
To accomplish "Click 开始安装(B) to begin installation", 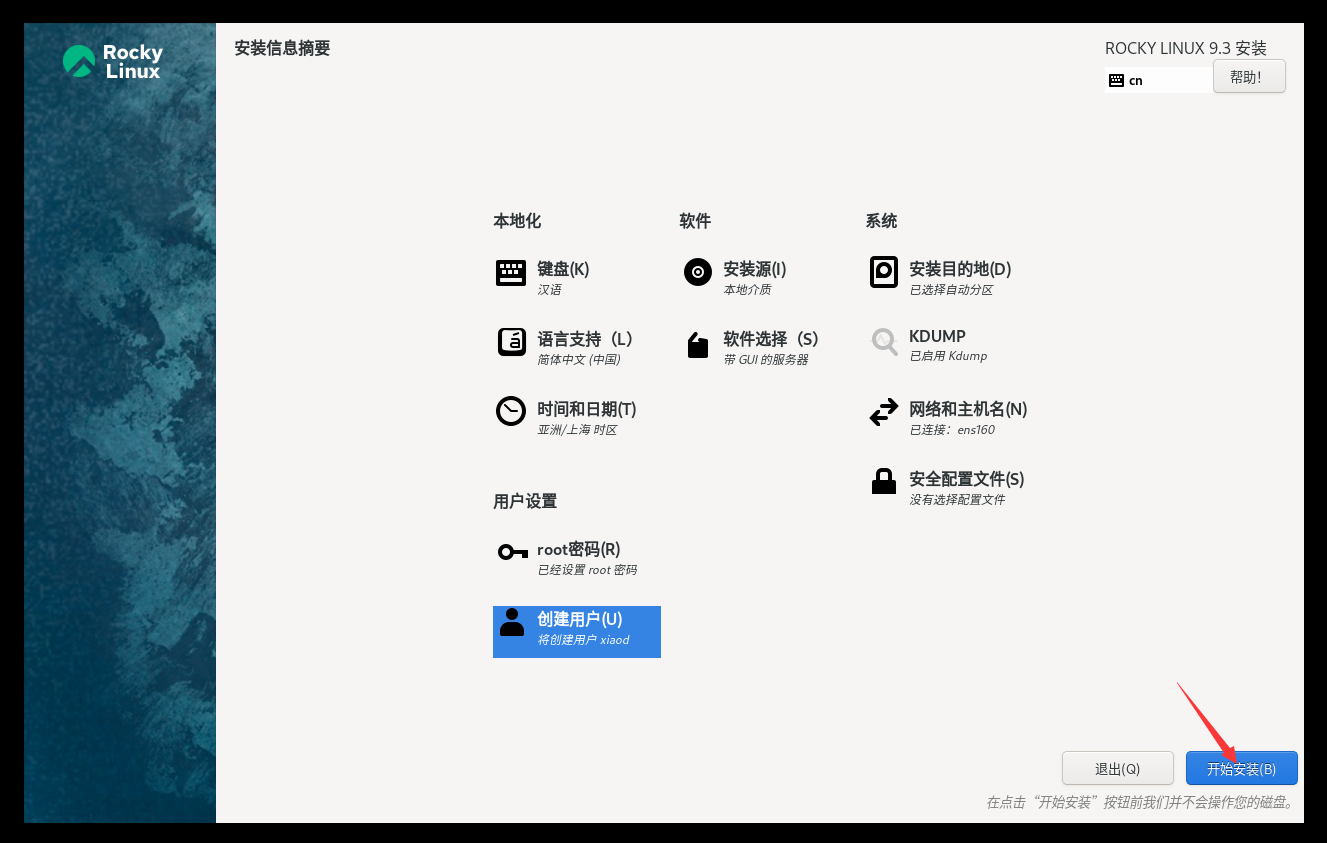I will click(1241, 769).
